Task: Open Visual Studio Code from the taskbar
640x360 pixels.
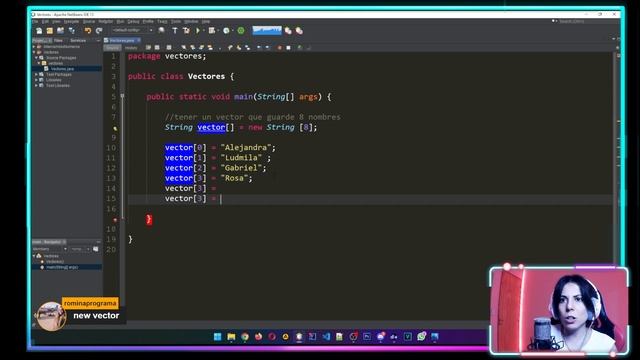Action: (326, 336)
